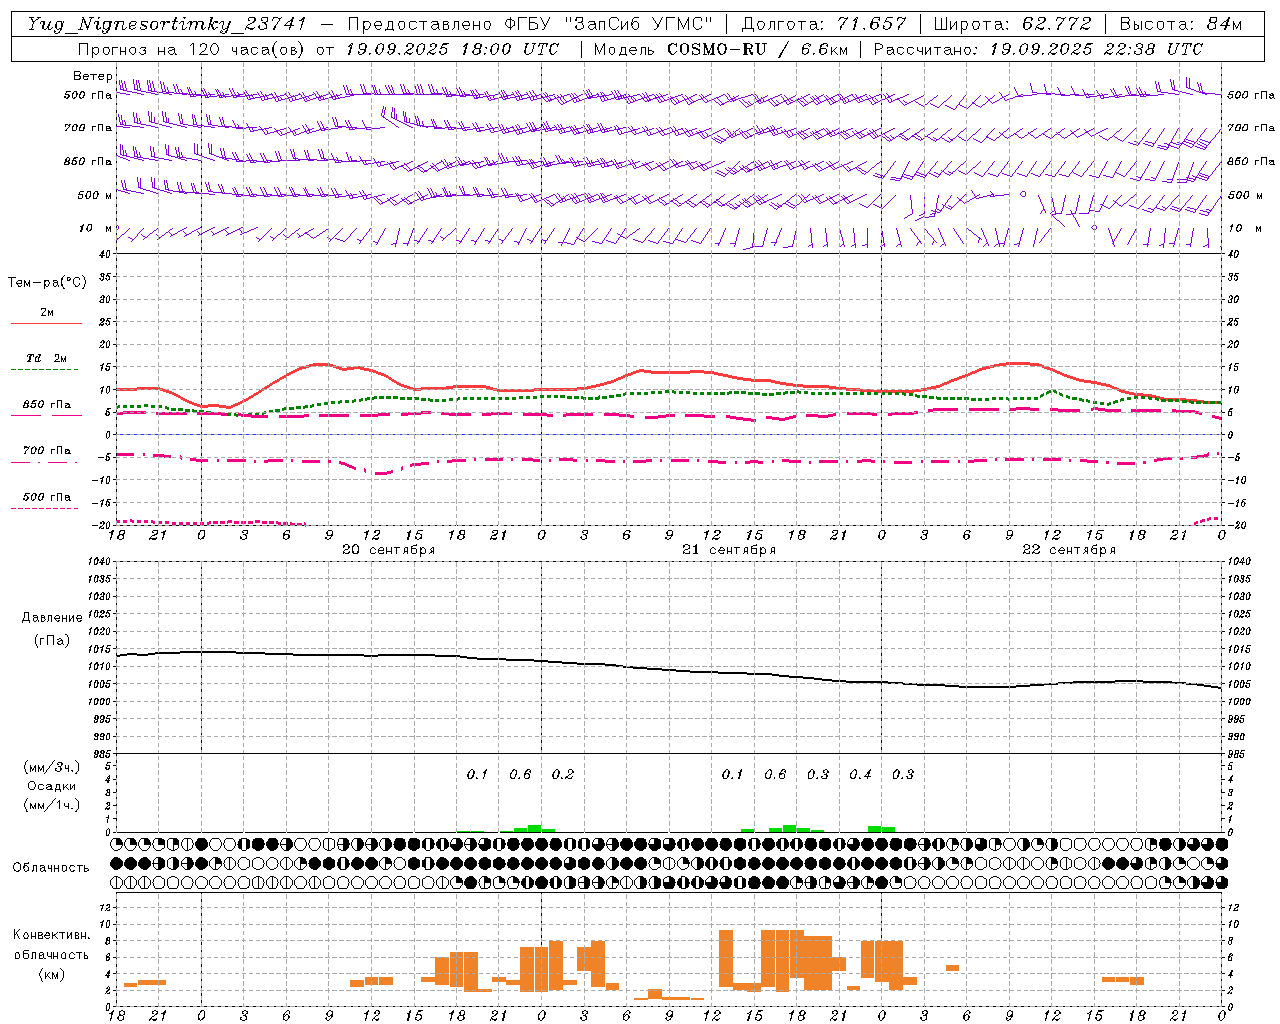This screenshot has width=1280, height=1024.
Task: Click the (гПа) unit label under Давление
Action: click(52, 641)
